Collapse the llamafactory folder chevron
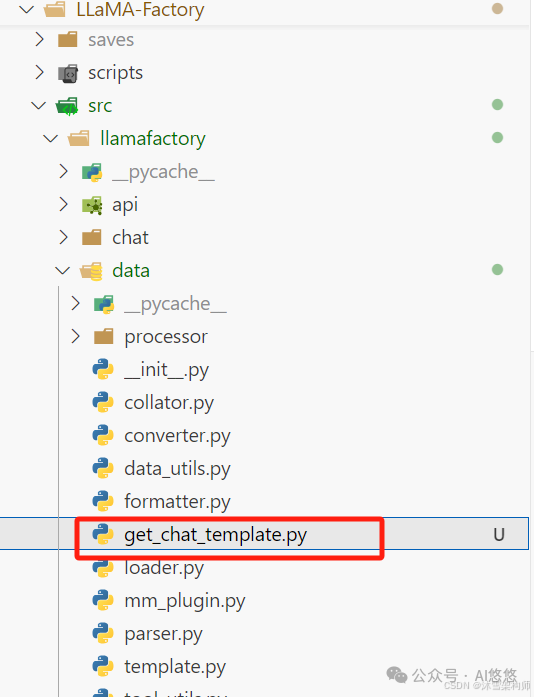The width and height of the screenshot is (534, 697). point(51,139)
